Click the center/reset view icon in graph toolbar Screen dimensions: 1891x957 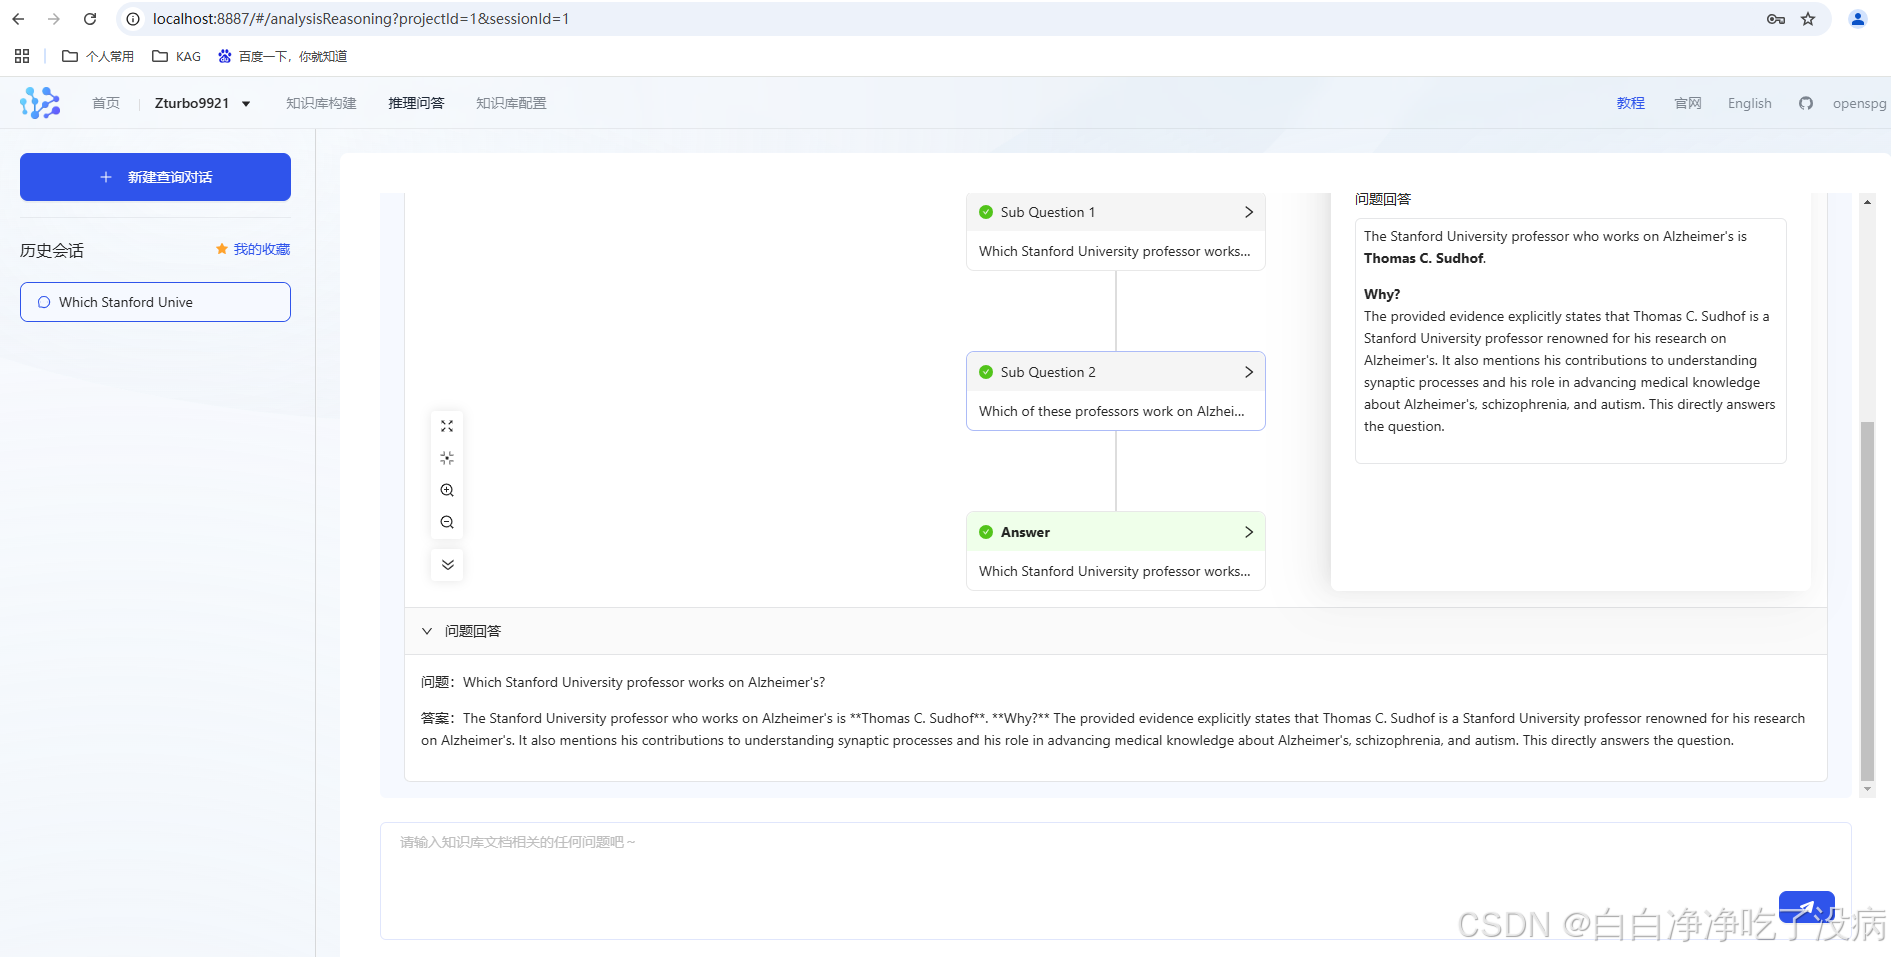coord(447,458)
